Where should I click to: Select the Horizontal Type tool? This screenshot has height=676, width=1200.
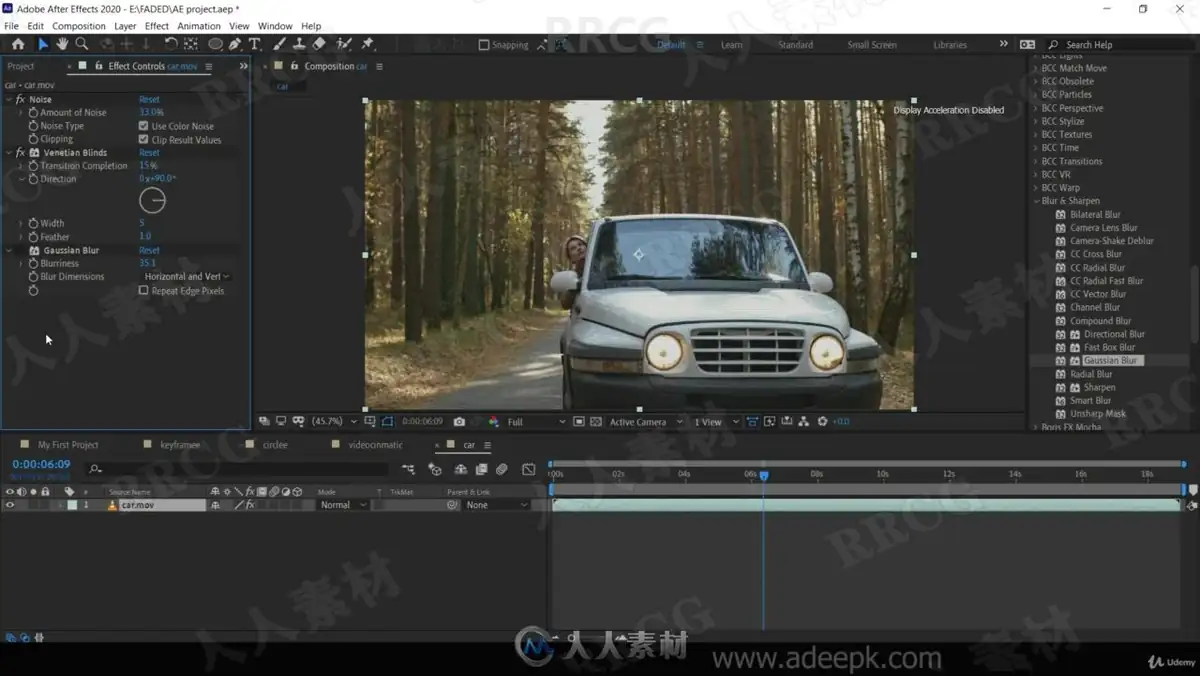(x=255, y=44)
